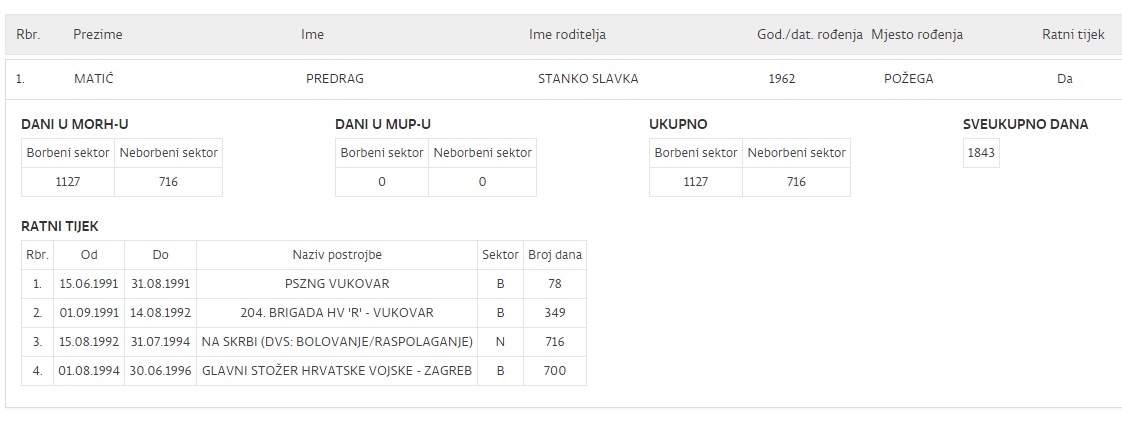Click the Ime column header
The image size is (1122, 425).
[312, 35]
